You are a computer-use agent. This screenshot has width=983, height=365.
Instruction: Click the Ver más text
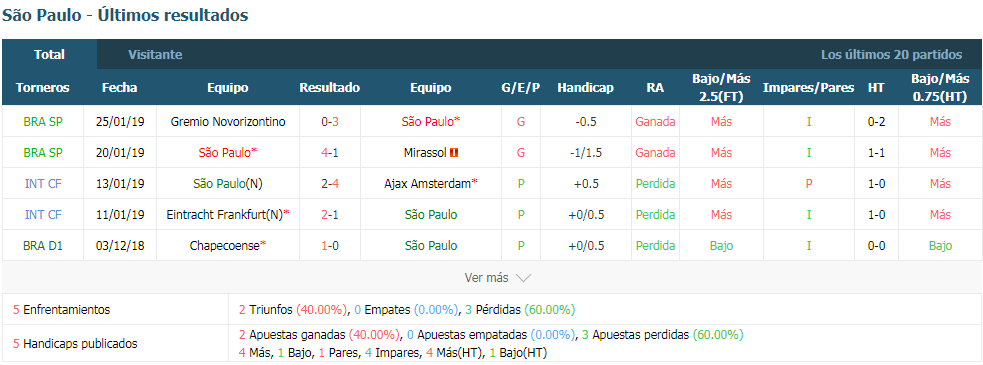pyautogui.click(x=487, y=278)
